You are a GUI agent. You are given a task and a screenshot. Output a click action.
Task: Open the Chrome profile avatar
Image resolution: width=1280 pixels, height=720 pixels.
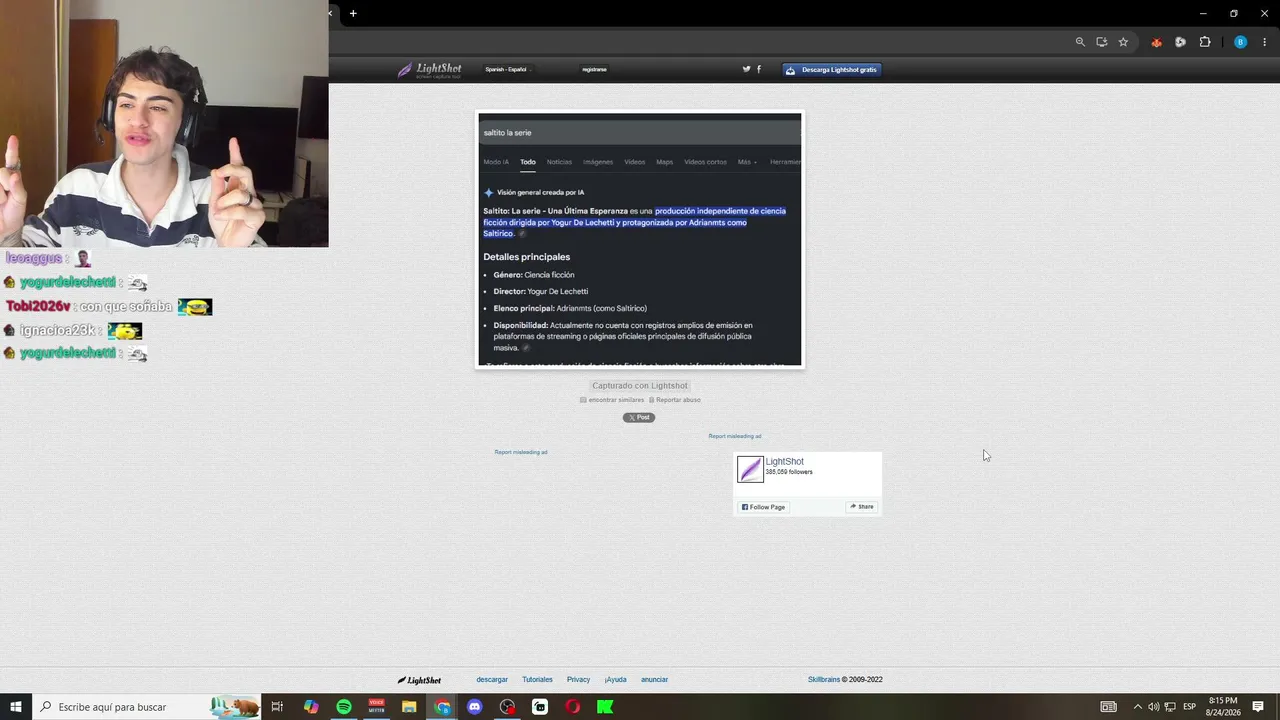1240,42
